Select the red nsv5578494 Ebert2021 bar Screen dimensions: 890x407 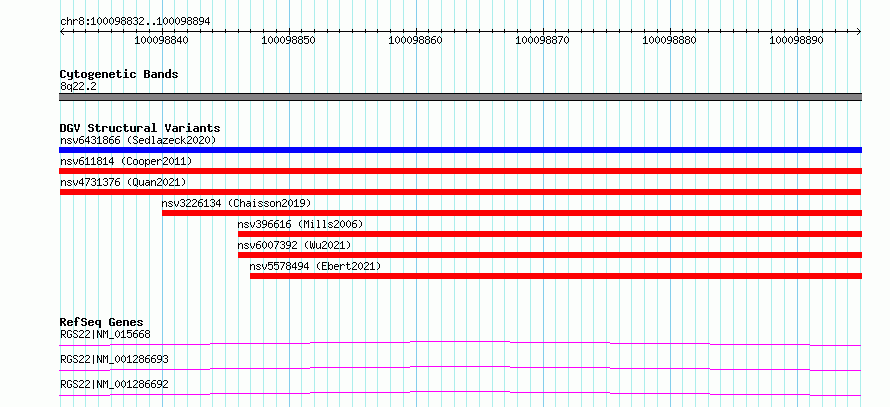tap(556, 276)
